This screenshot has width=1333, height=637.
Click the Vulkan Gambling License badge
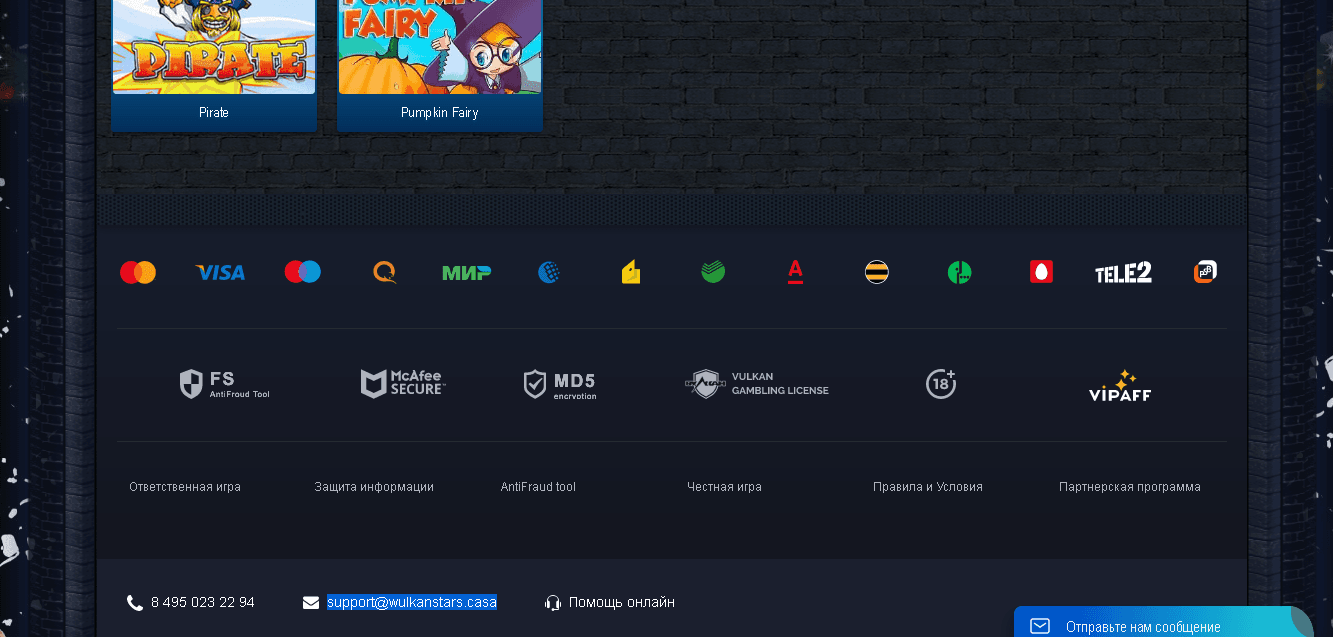click(757, 384)
